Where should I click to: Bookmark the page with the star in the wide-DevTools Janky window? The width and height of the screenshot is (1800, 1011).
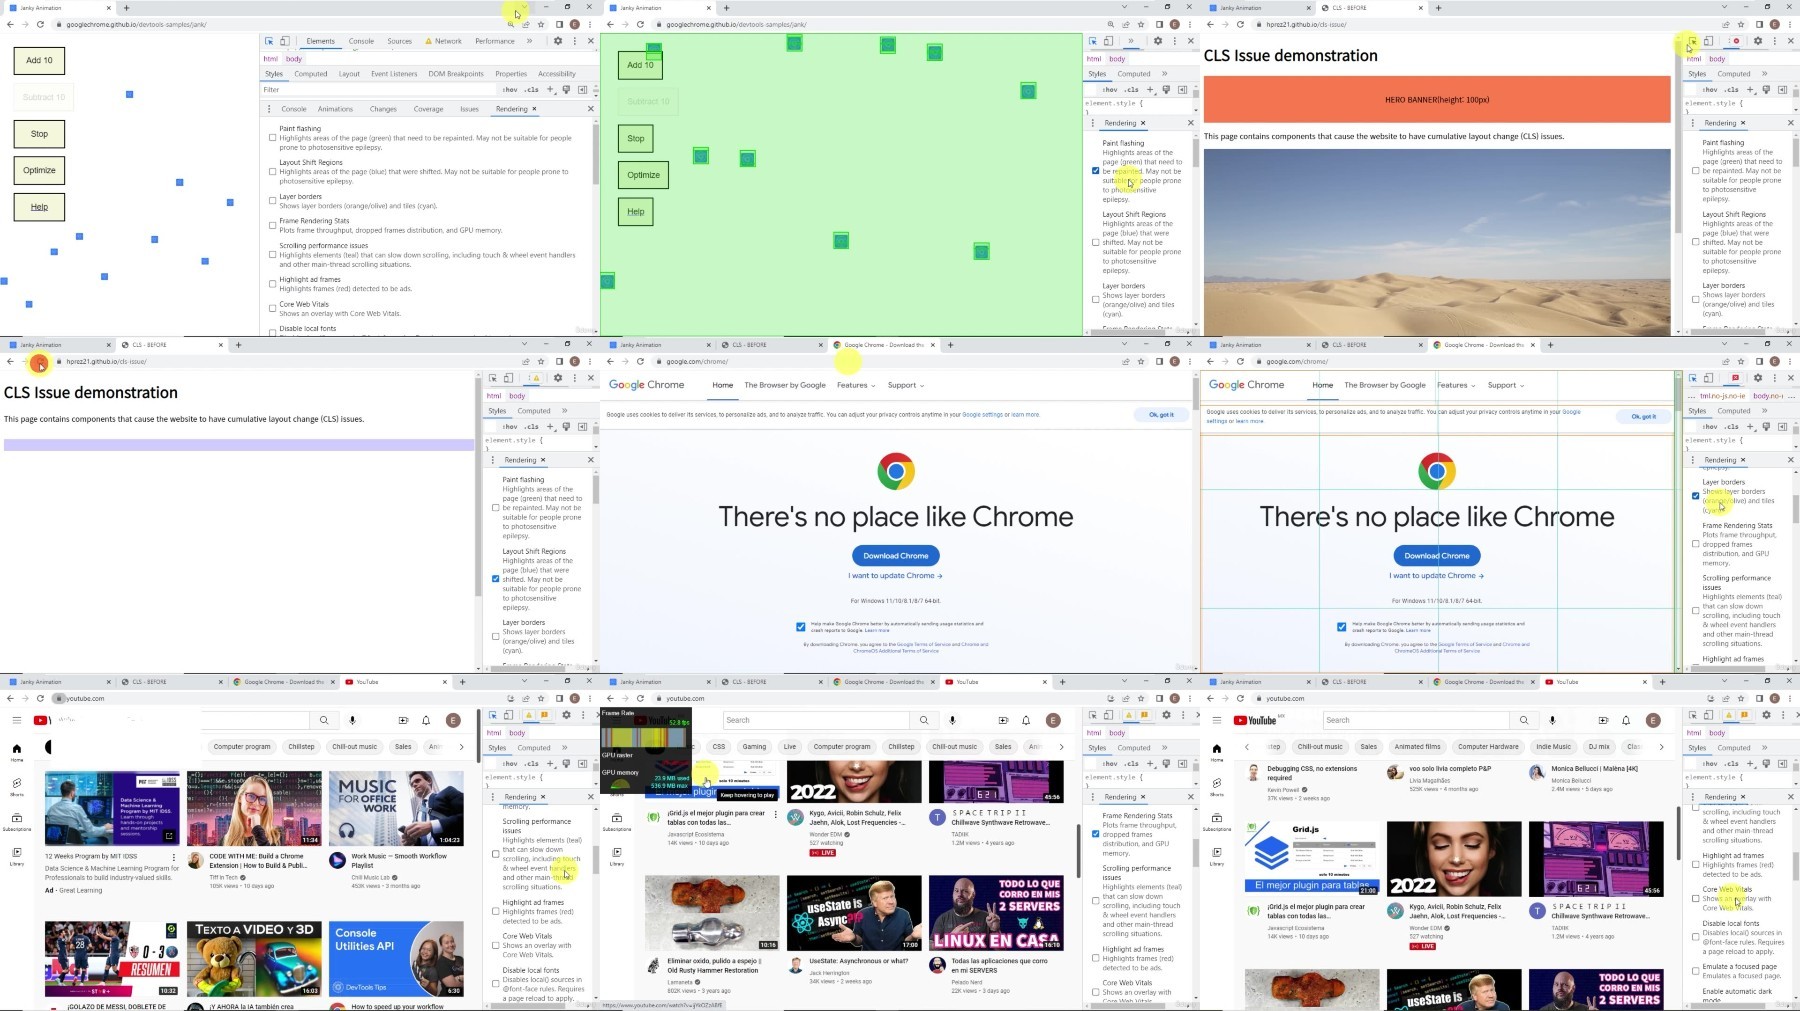pyautogui.click(x=541, y=24)
